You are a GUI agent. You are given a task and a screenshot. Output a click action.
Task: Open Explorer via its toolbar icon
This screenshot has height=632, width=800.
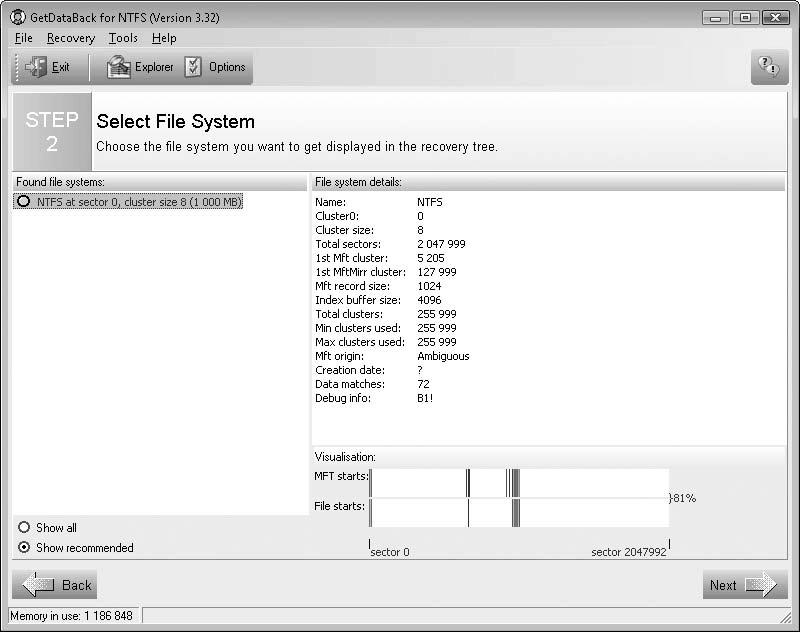[118, 67]
